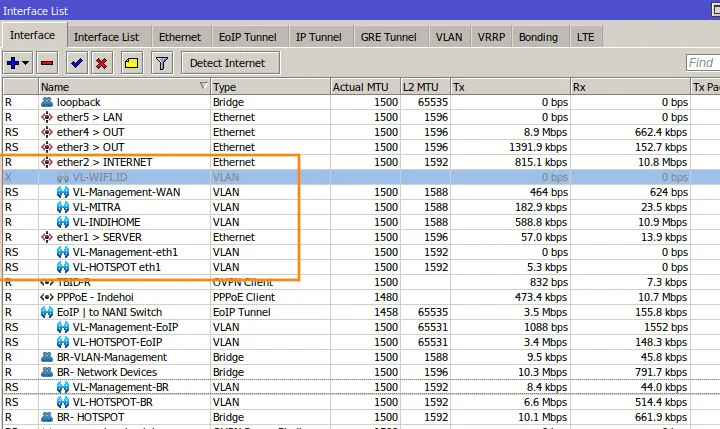Sort by the L2 MTU column header
The image size is (720, 429).
pyautogui.click(x=425, y=87)
